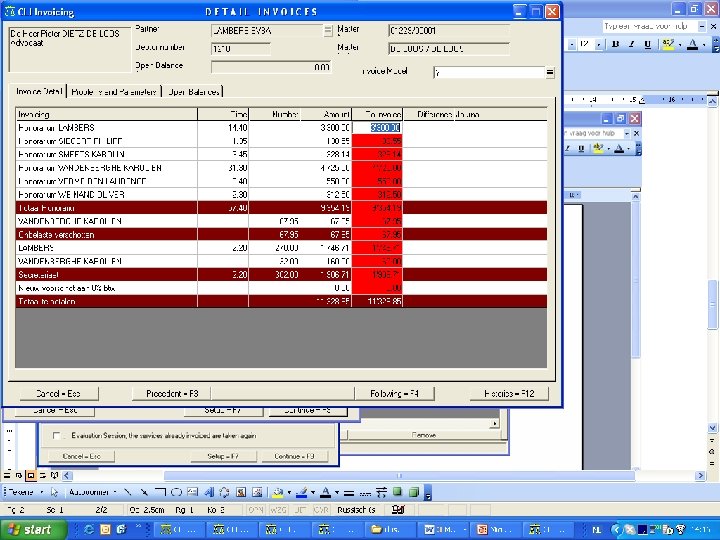Select the Line tool in drawing toolbar
The height and width of the screenshot is (540, 720).
pos(128,492)
